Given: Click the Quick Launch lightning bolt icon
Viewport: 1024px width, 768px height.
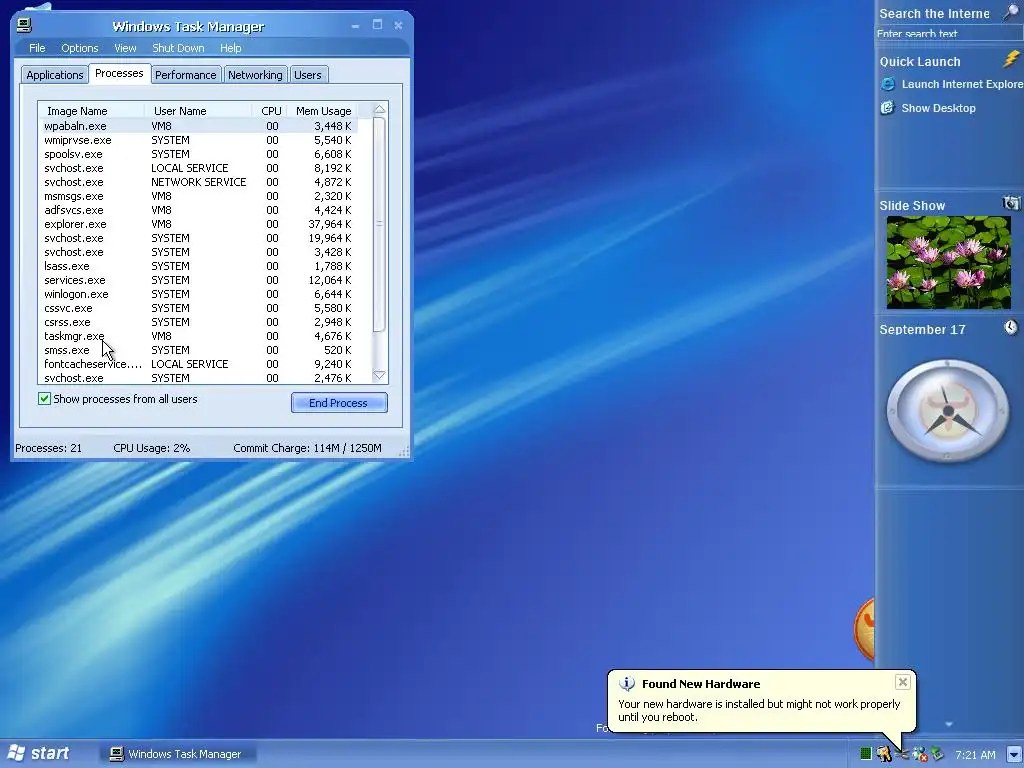Looking at the screenshot, I should [x=1011, y=59].
